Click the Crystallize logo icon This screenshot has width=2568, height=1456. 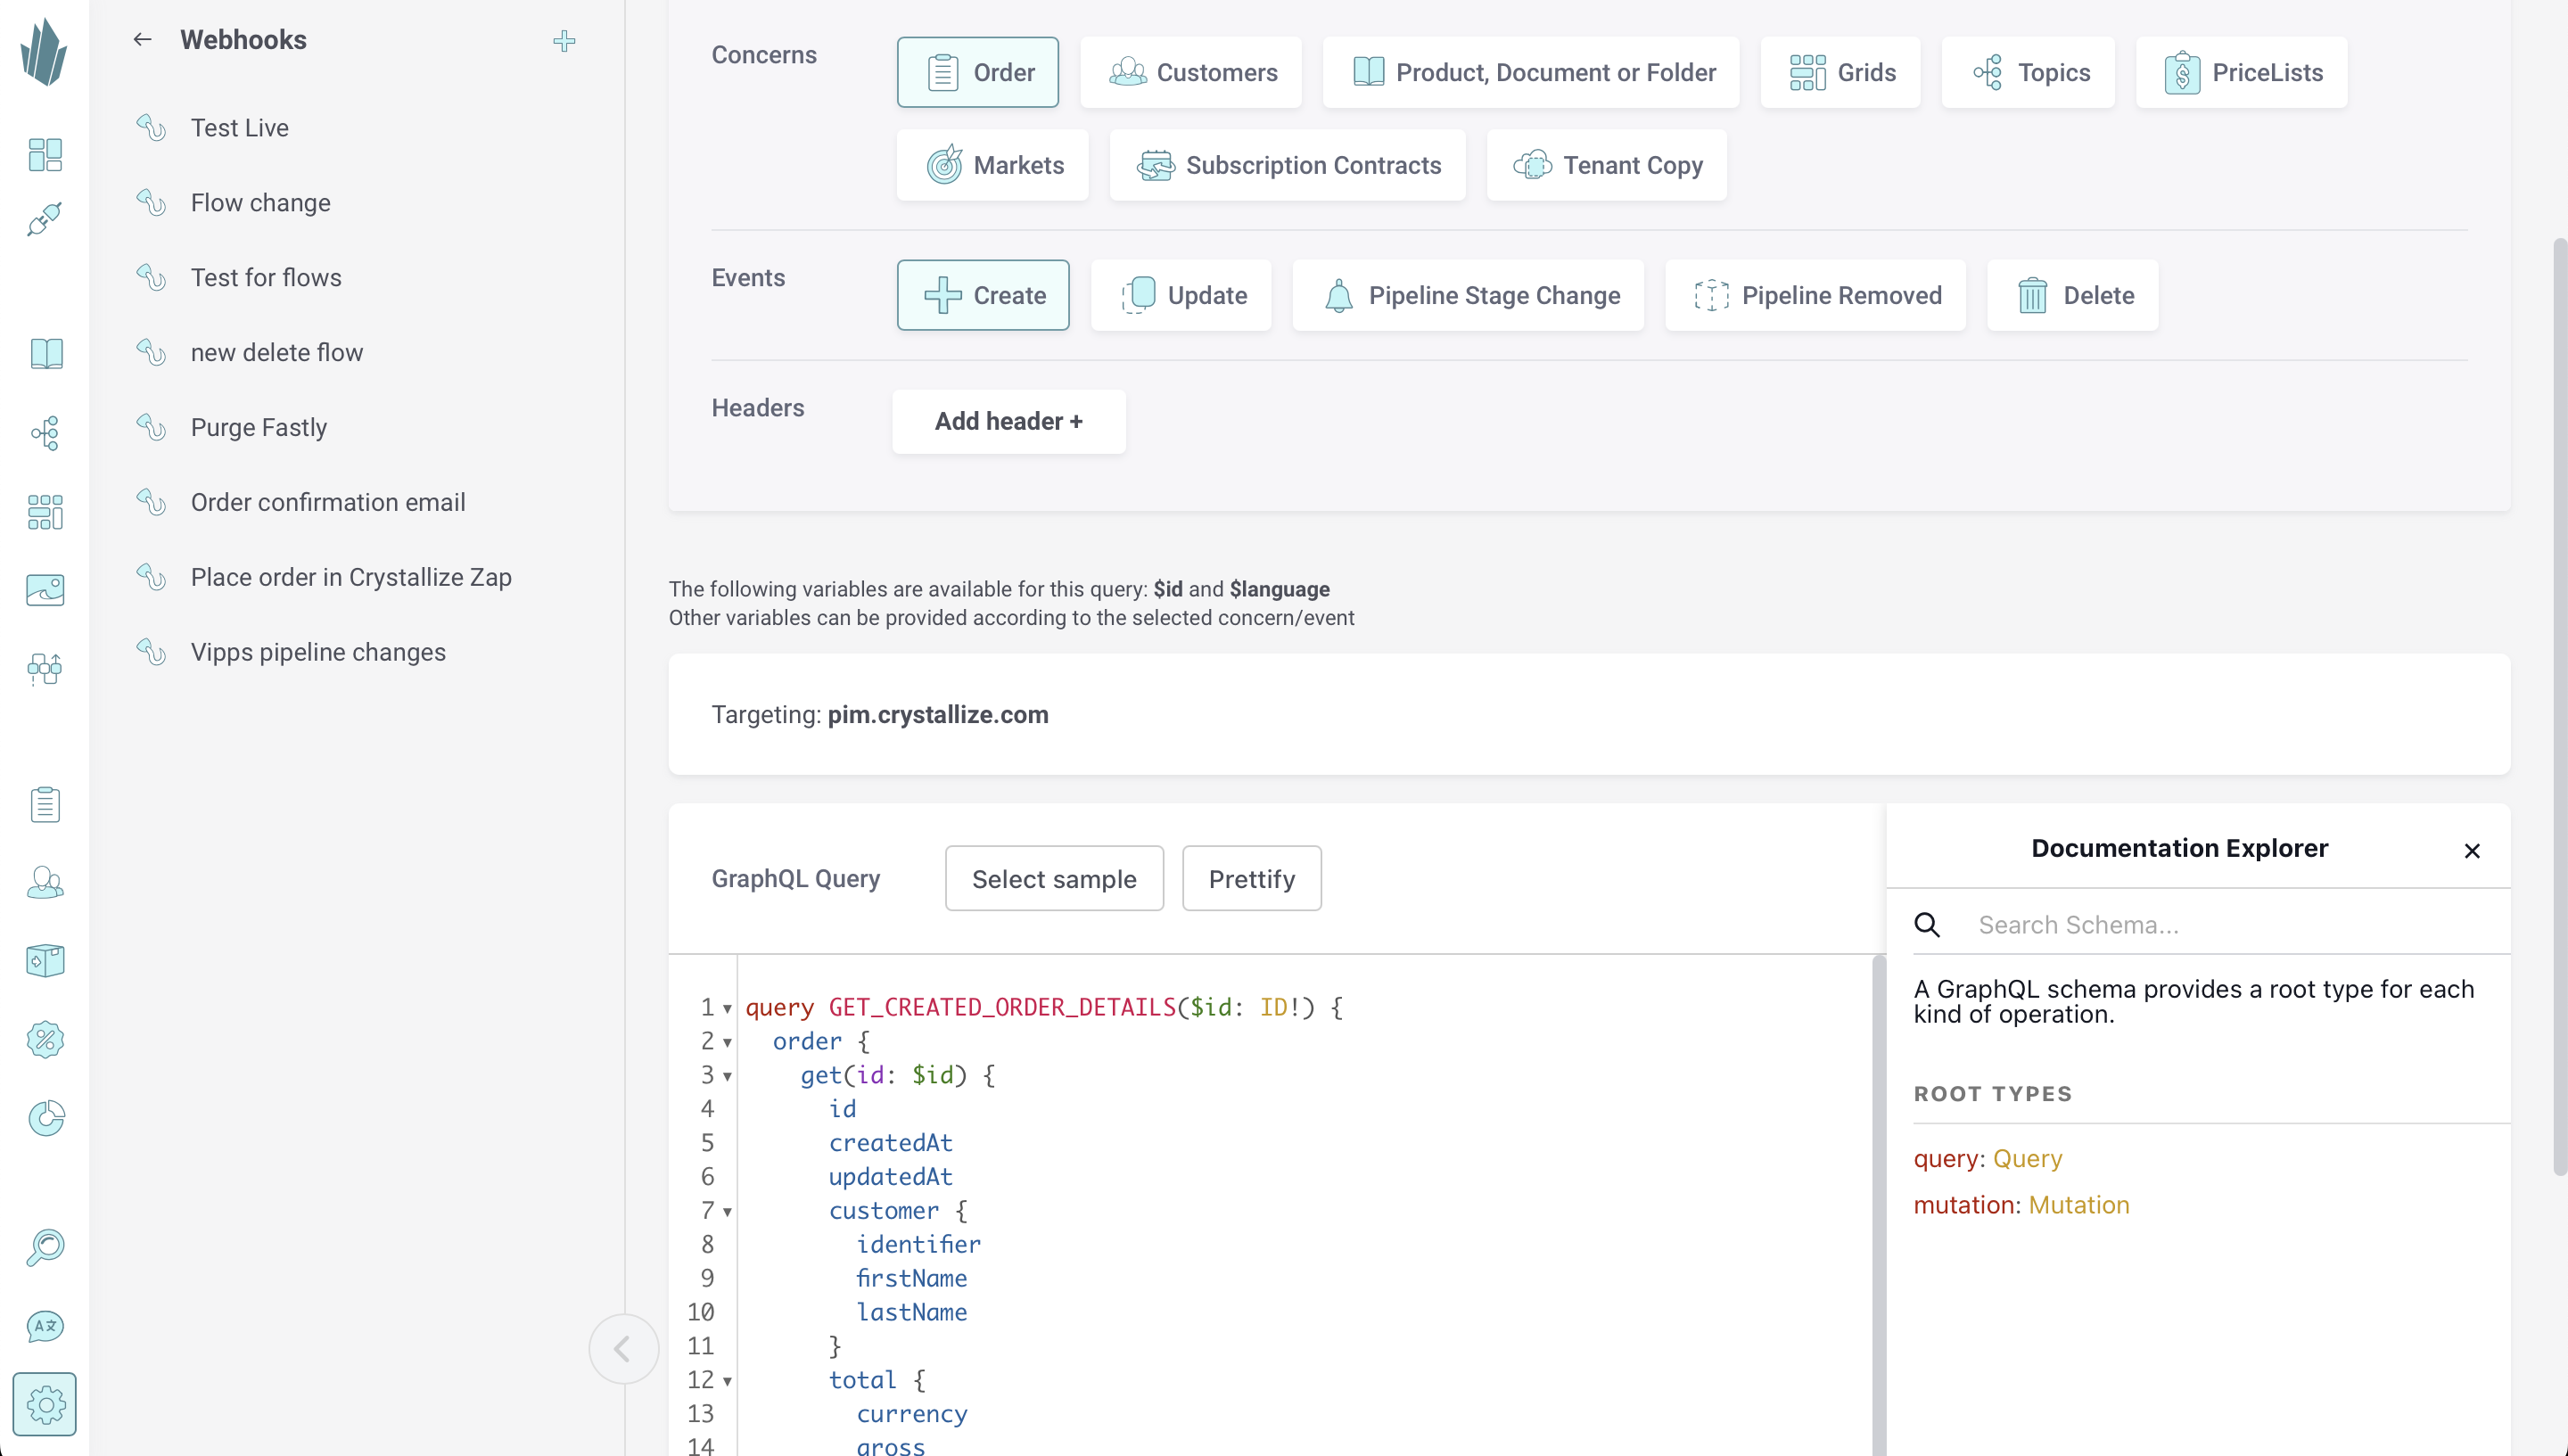click(44, 52)
